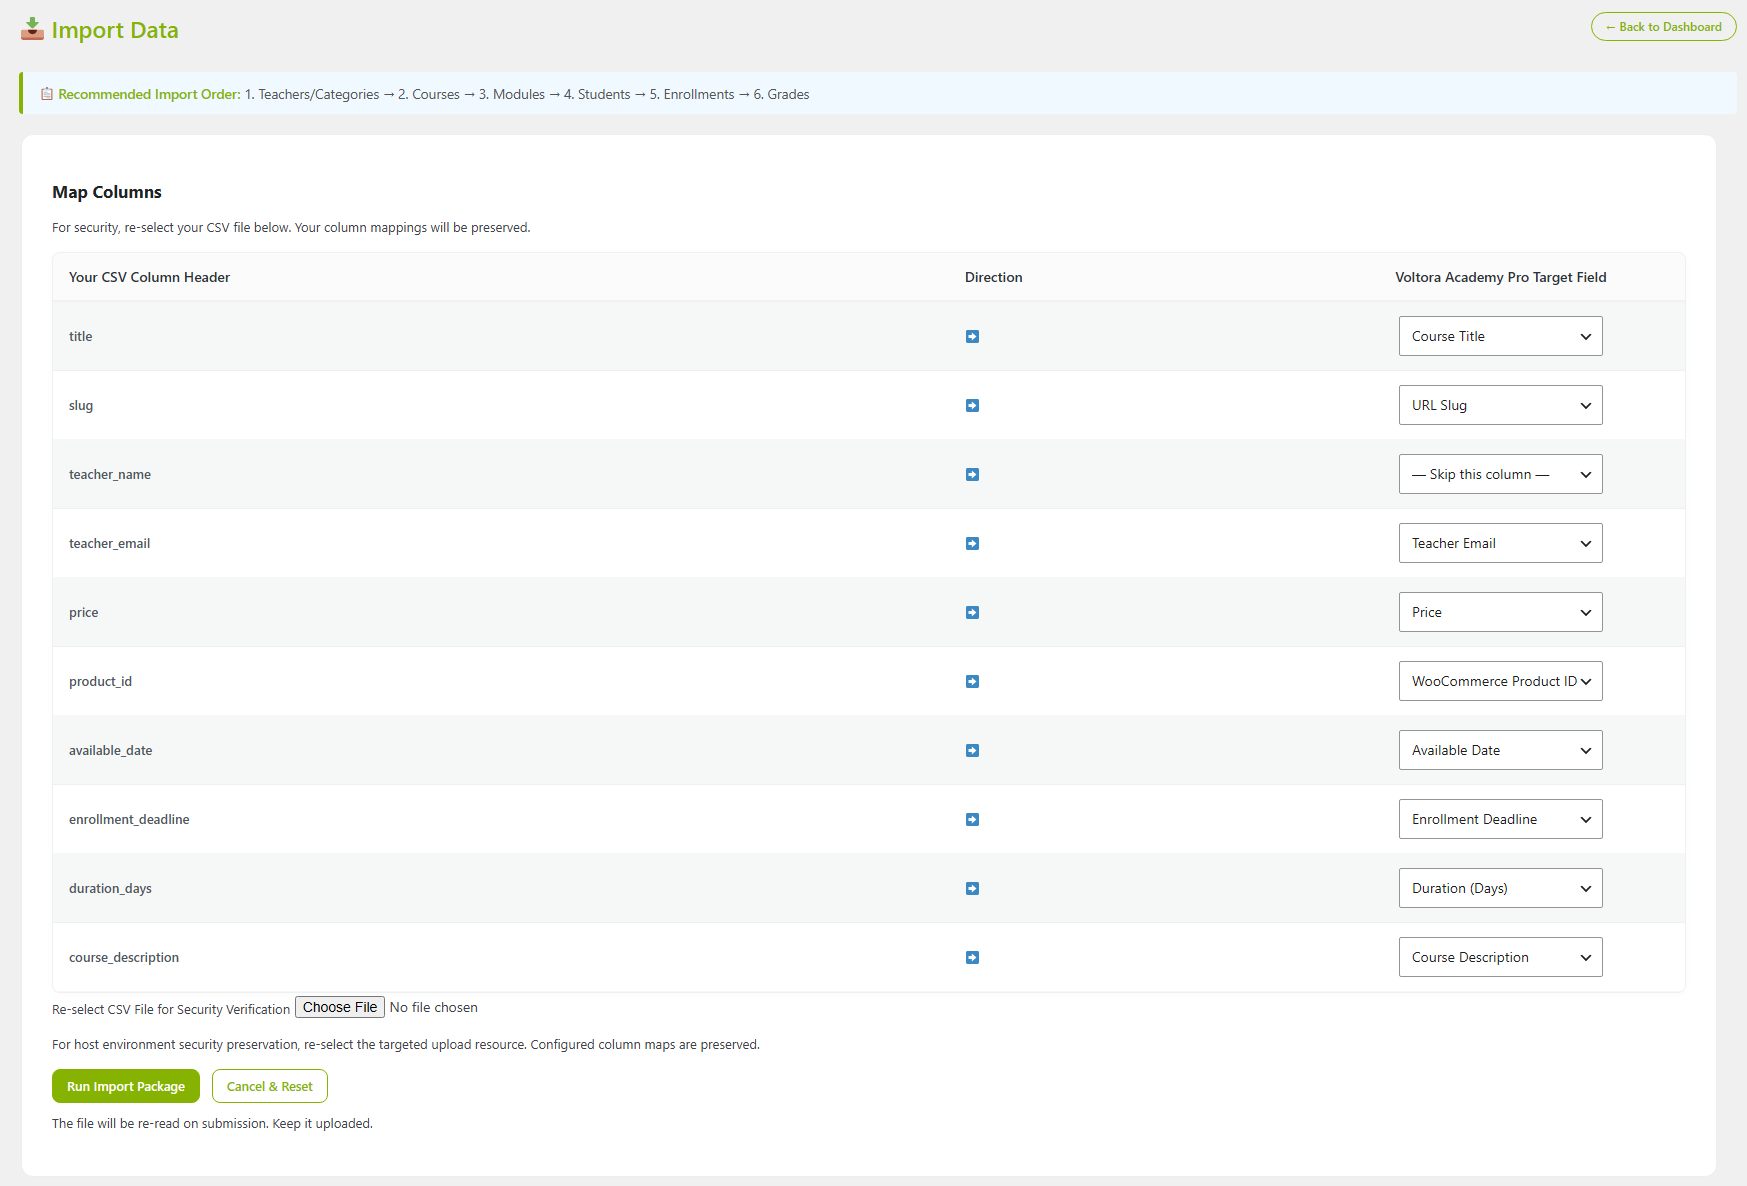The width and height of the screenshot is (1747, 1186).
Task: Click the direction arrow in product_id row
Action: [972, 681]
